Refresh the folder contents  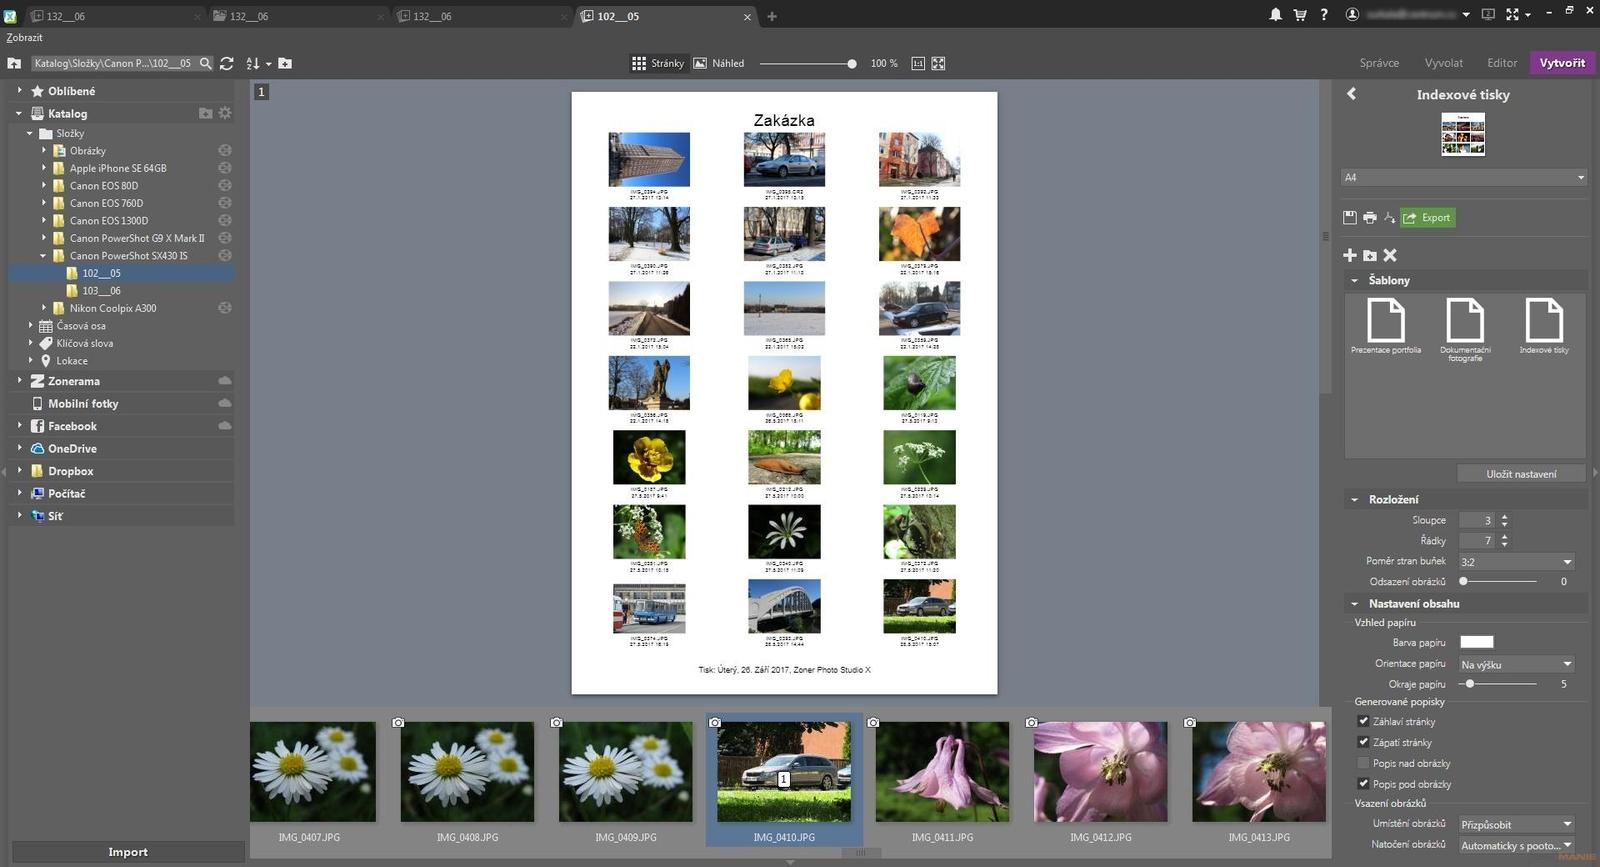click(x=227, y=63)
